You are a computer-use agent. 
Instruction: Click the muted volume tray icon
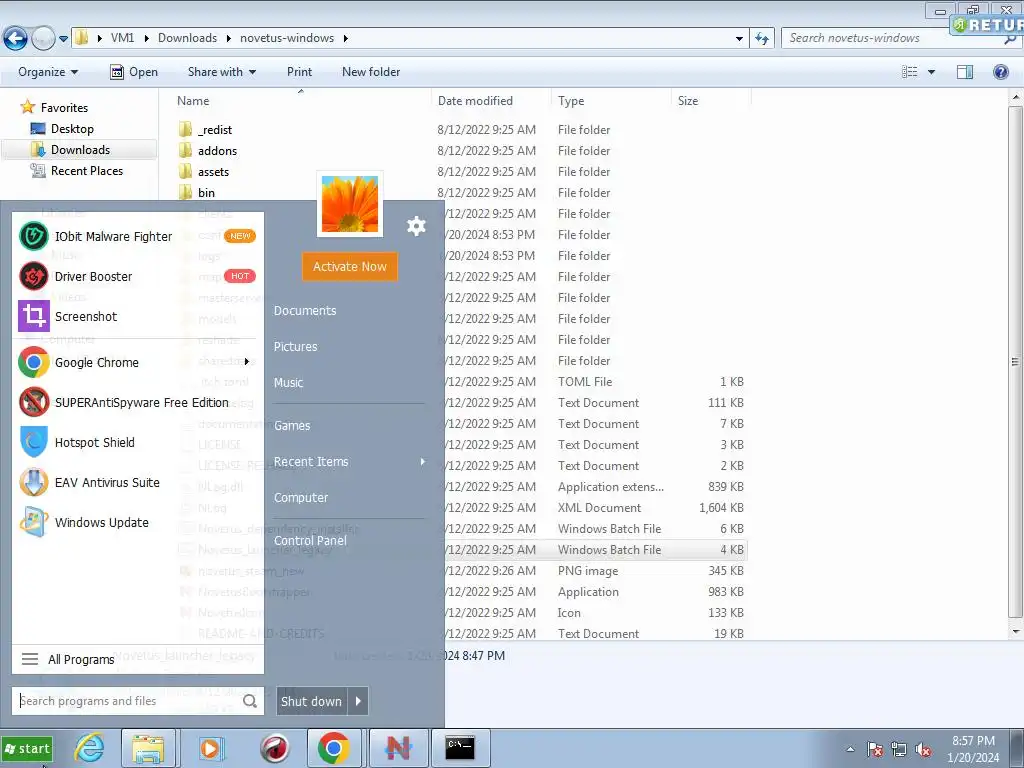pyautogui.click(x=923, y=749)
